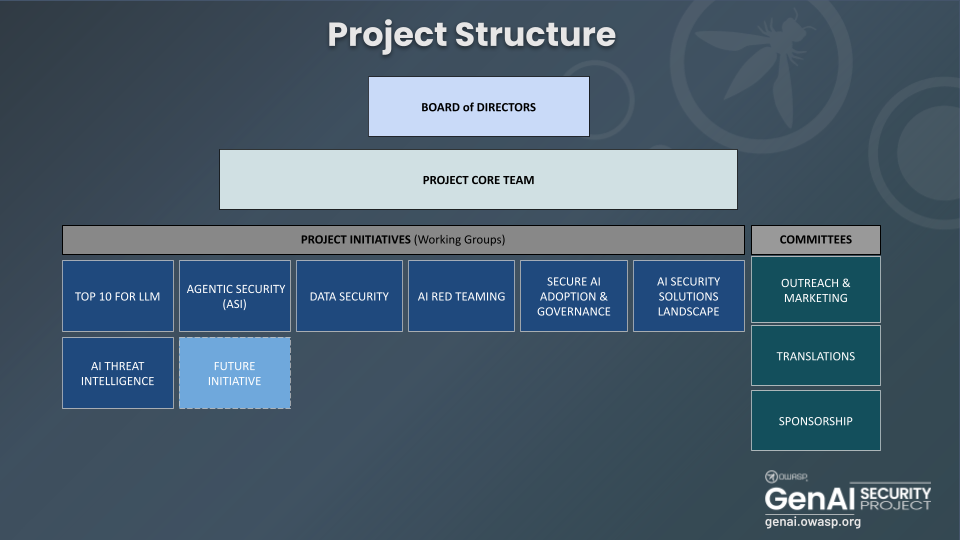Click the Project Structure title
The height and width of the screenshot is (540, 960).
[x=471, y=35]
